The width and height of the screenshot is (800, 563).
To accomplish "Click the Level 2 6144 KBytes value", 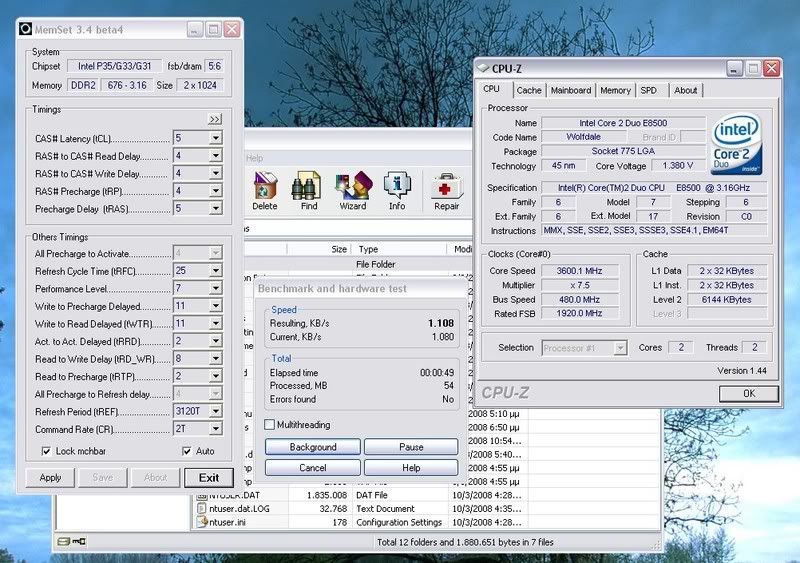I will 727,300.
